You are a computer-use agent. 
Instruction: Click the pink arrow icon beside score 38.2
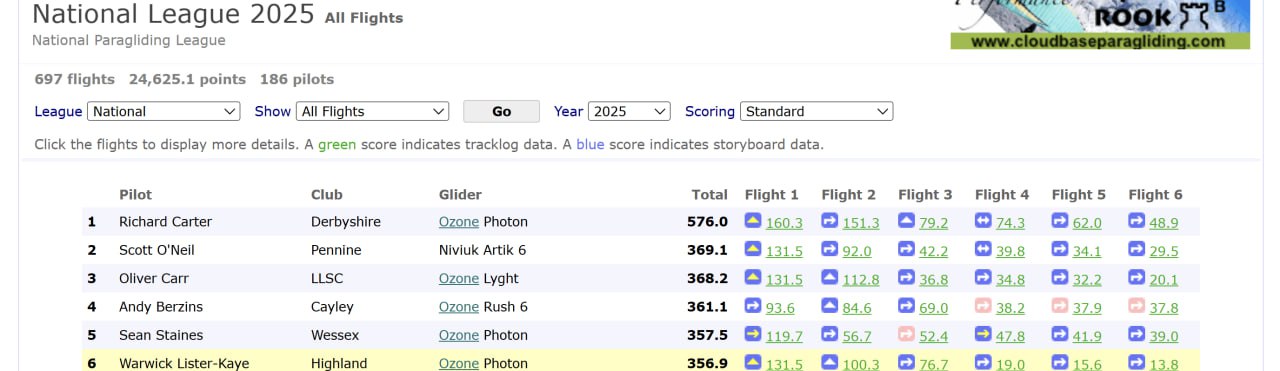(x=984, y=306)
